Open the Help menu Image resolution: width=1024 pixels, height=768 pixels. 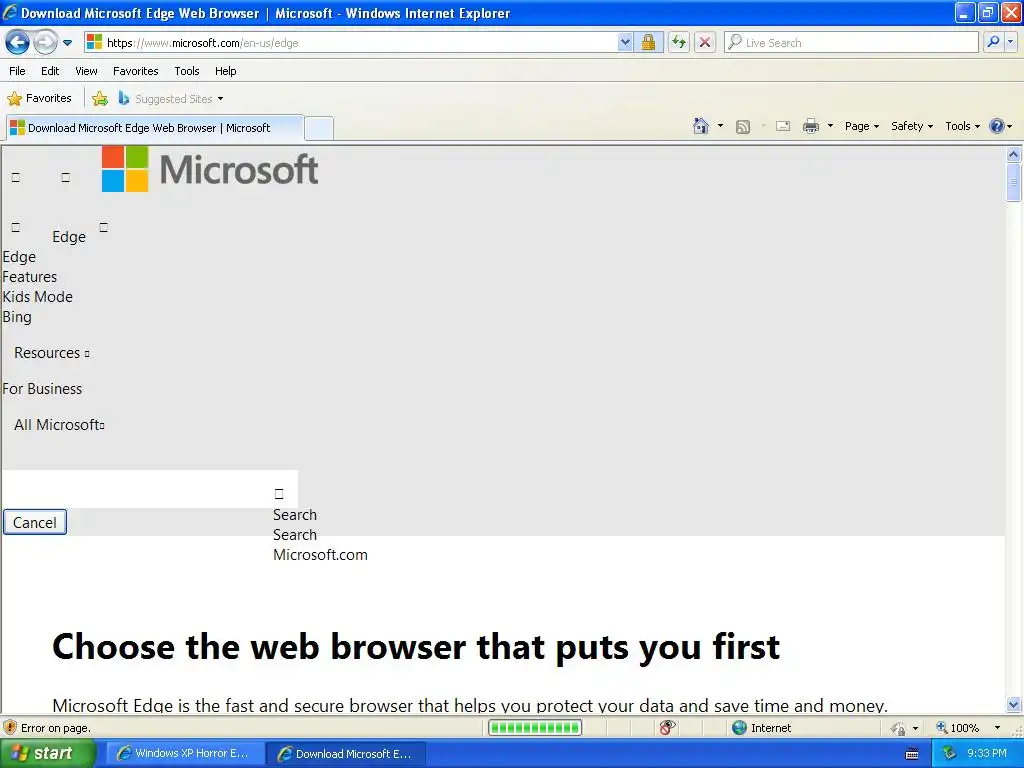pos(225,71)
